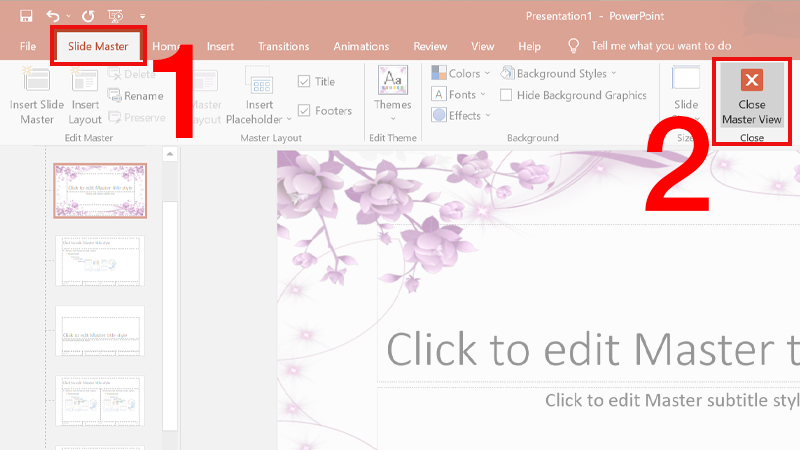Screen dimensions: 800x450
Task: Select the two-content layout thumbnail
Action: pyautogui.click(x=100, y=401)
